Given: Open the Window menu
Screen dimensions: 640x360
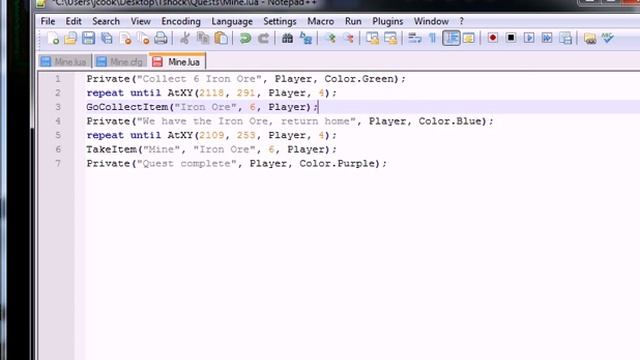Looking at the screenshot, I should (x=431, y=21).
